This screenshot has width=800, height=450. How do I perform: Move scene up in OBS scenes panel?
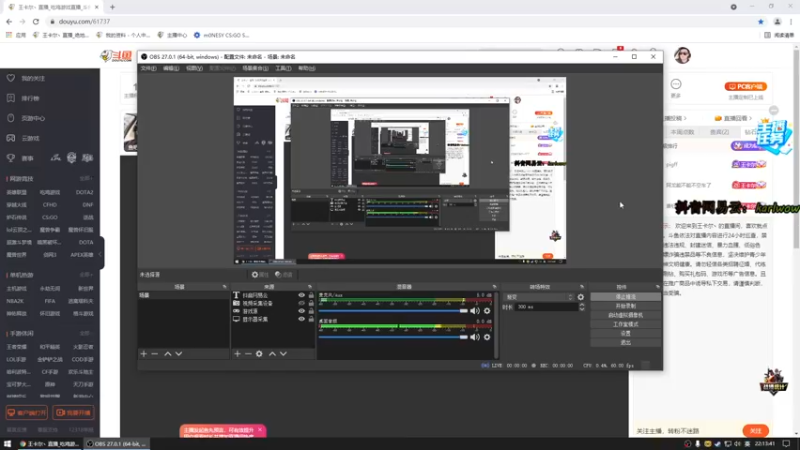(x=168, y=354)
